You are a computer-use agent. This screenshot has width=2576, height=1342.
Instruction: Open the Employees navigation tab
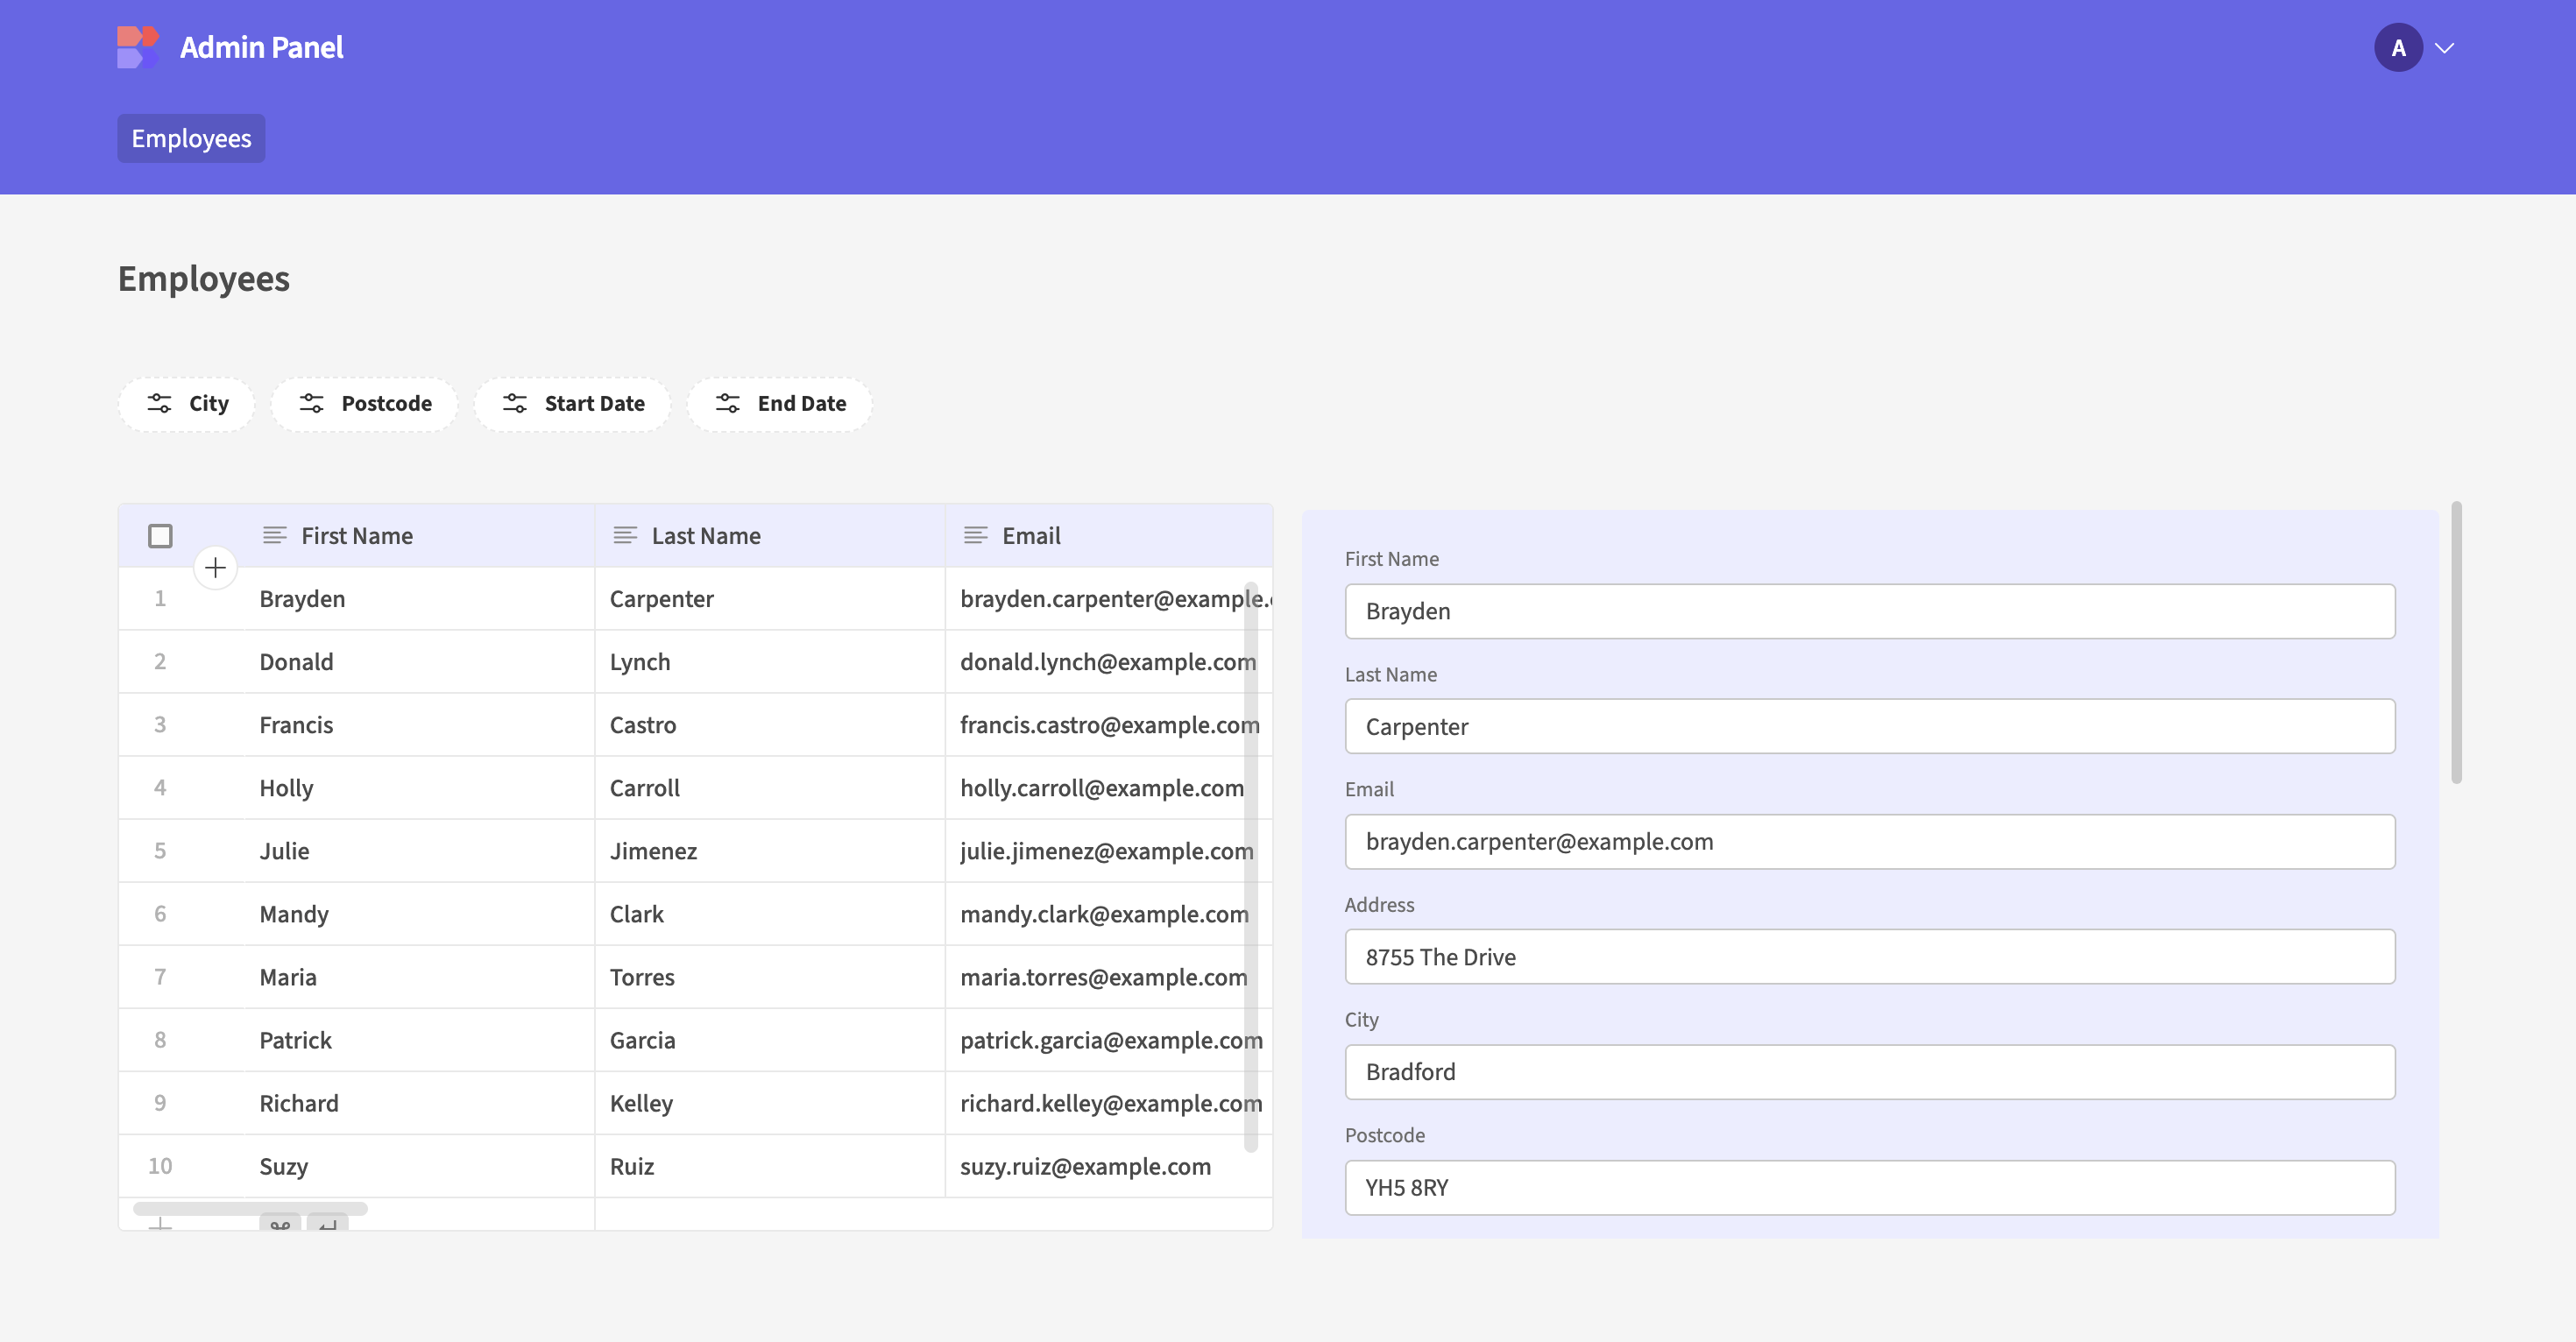point(191,138)
